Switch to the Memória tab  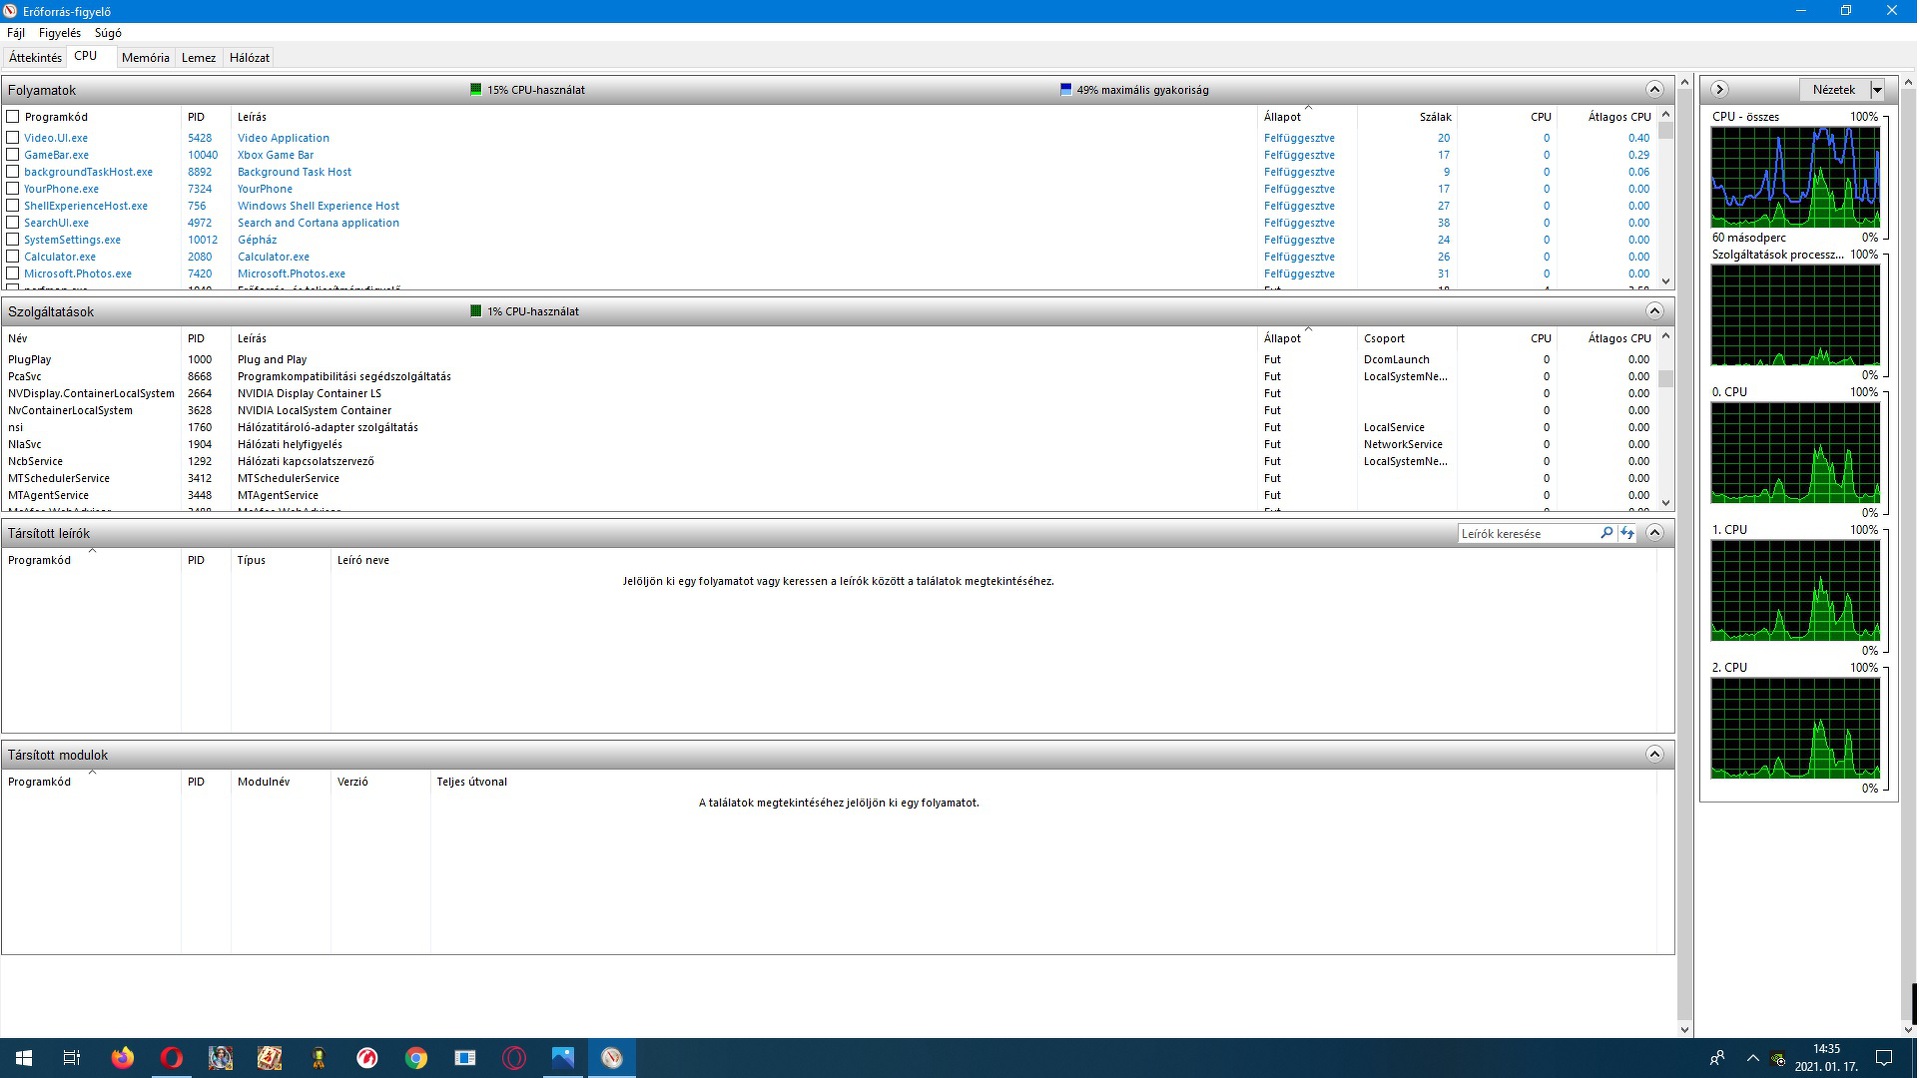point(145,58)
